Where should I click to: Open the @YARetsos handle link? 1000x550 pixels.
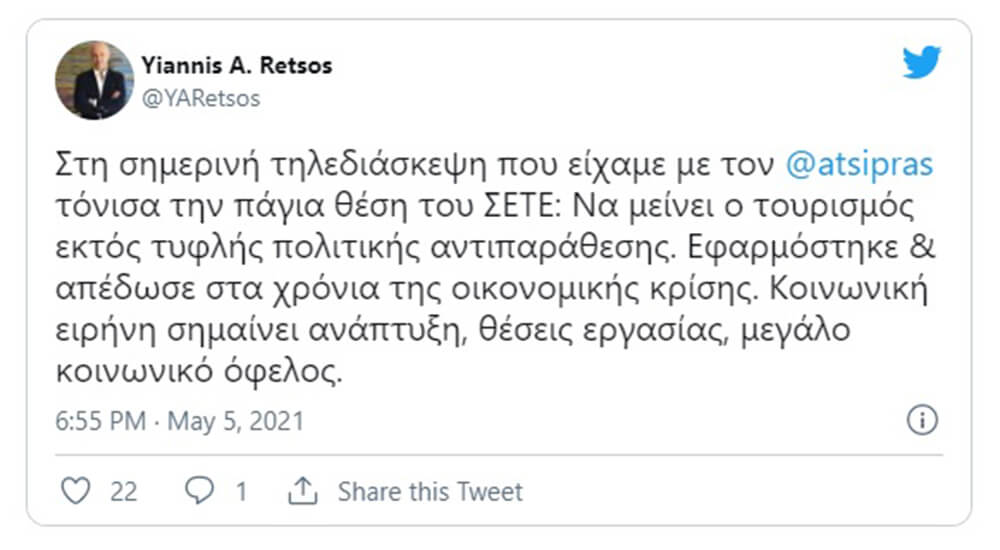point(201,98)
